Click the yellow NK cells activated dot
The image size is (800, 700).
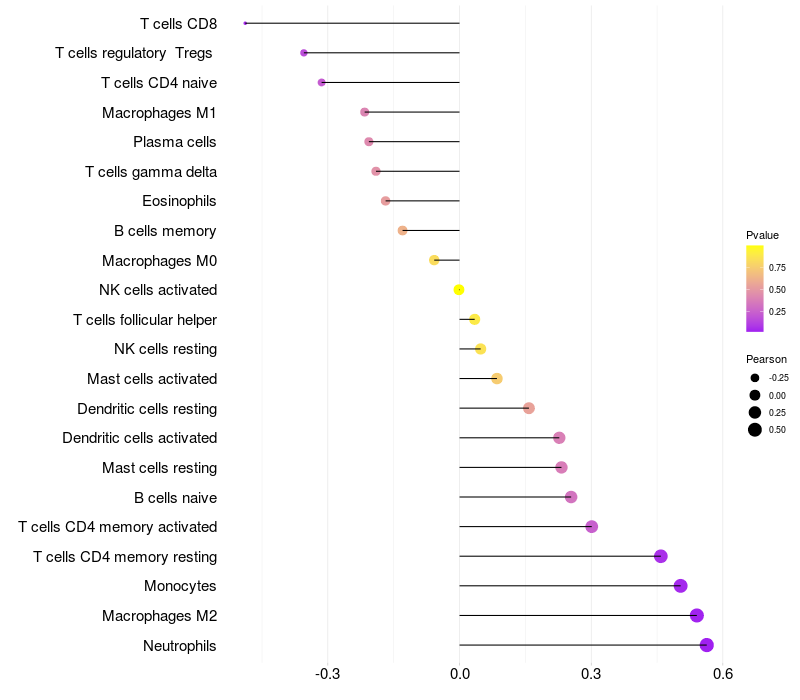pos(459,290)
